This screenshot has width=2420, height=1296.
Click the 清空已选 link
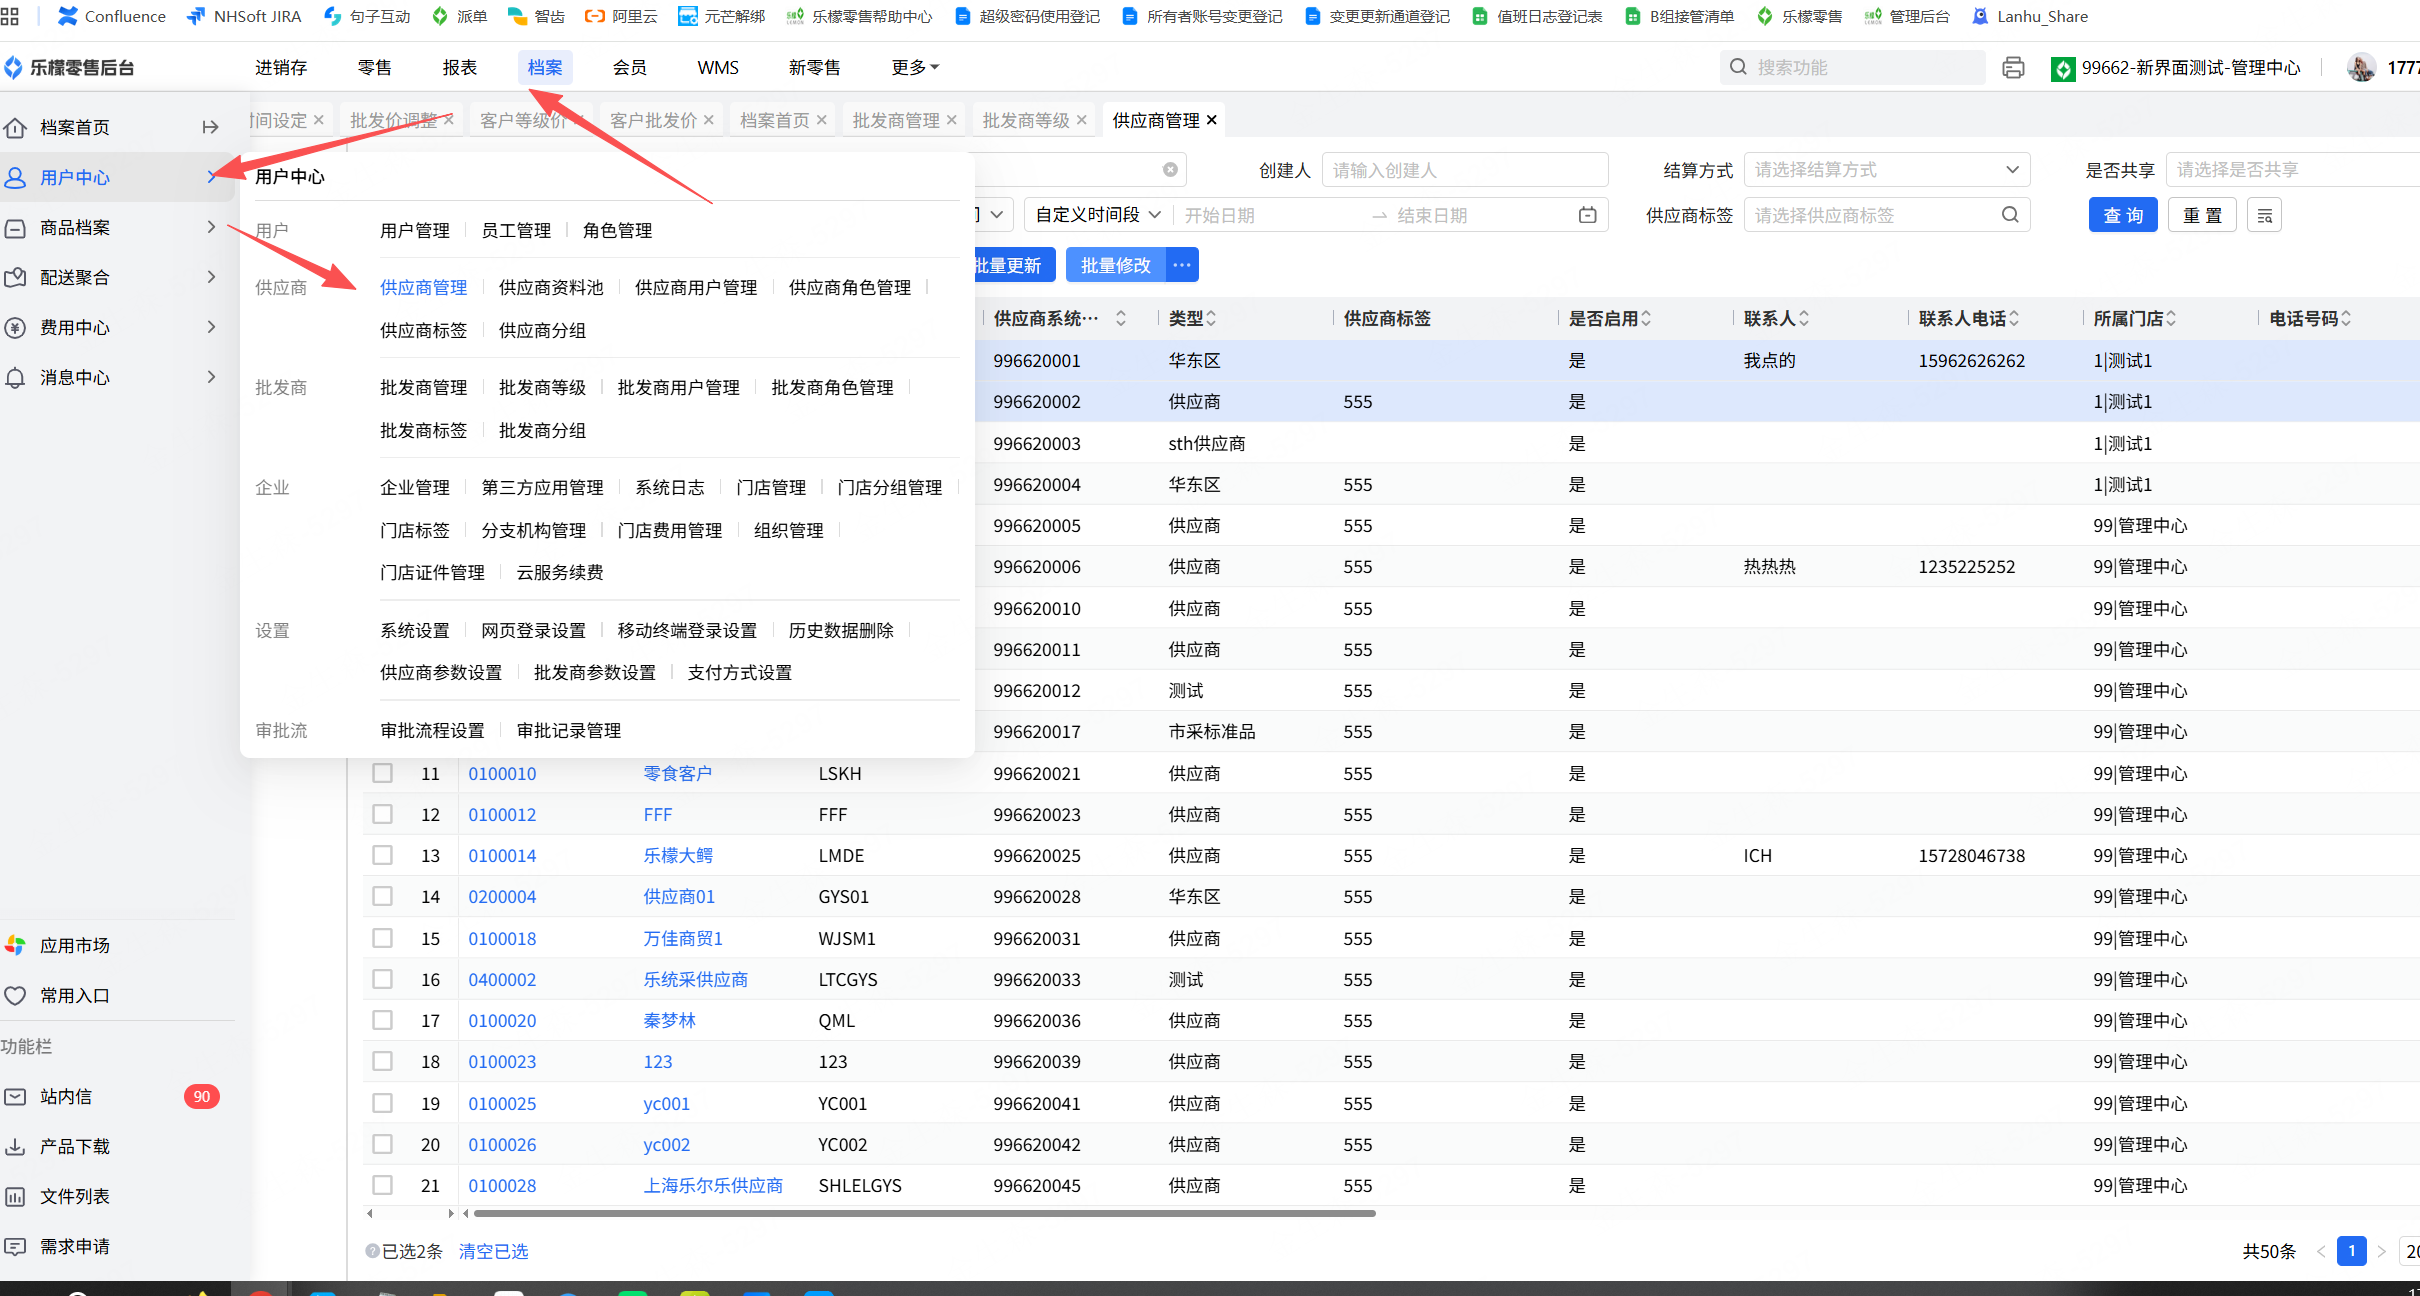pyautogui.click(x=493, y=1251)
